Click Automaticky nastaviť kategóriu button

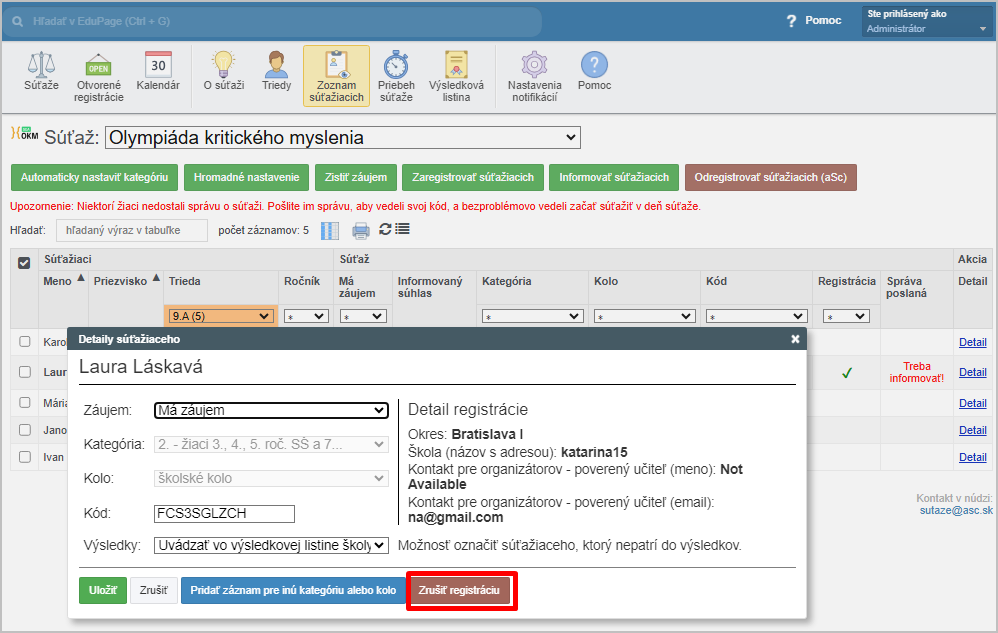pos(94,177)
